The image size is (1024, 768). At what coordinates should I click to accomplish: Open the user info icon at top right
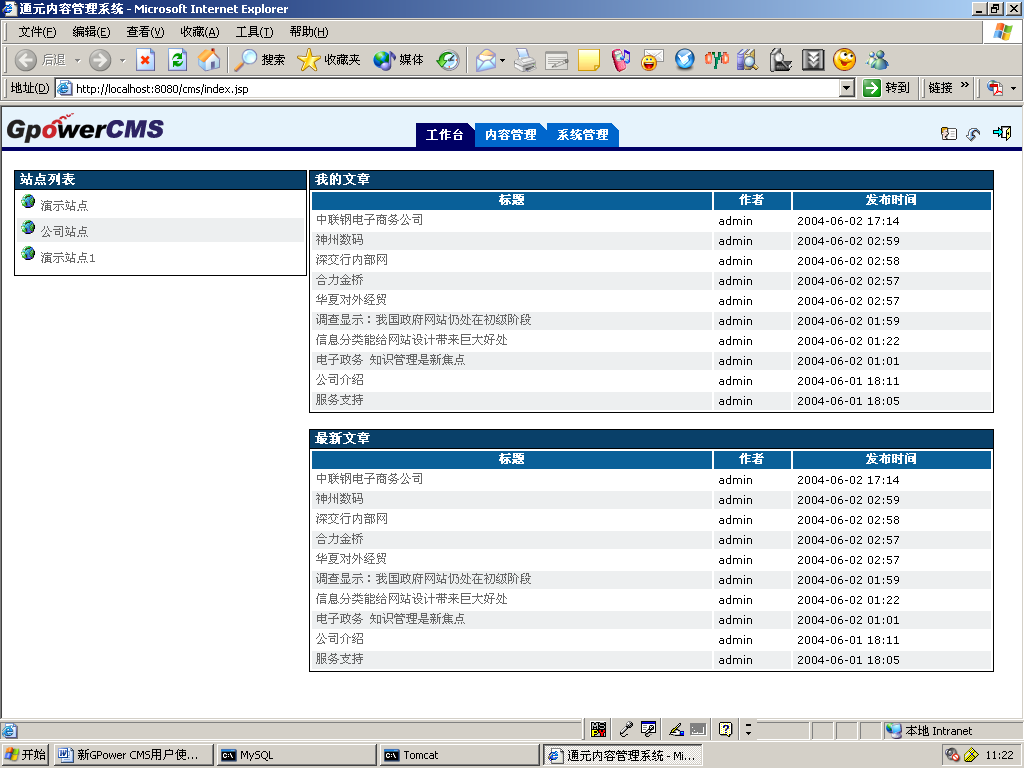click(x=949, y=133)
